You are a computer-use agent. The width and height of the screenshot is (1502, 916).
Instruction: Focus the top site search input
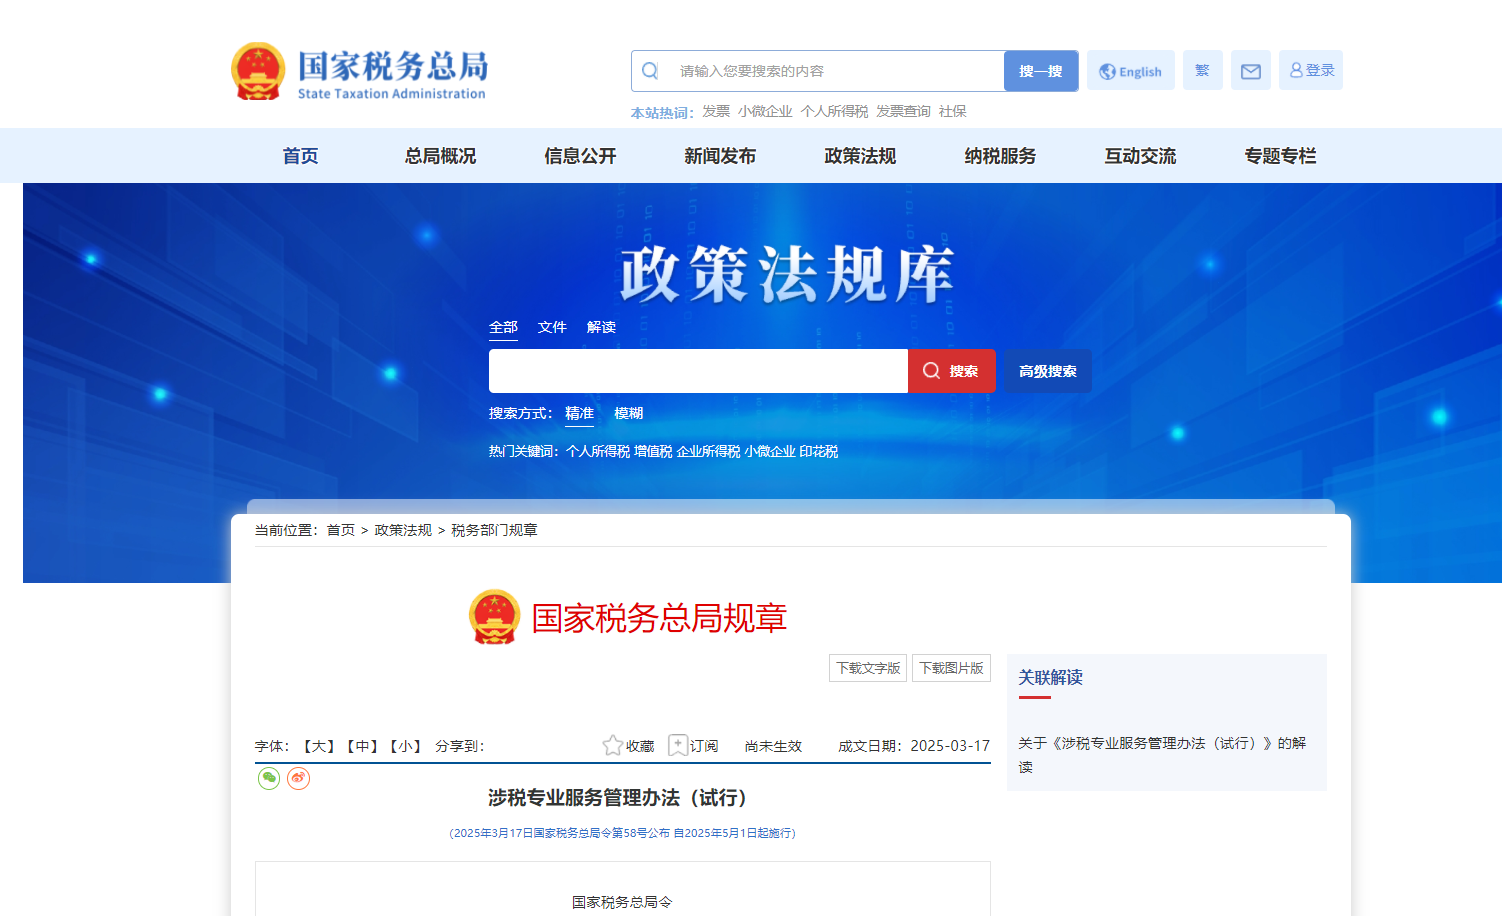835,71
